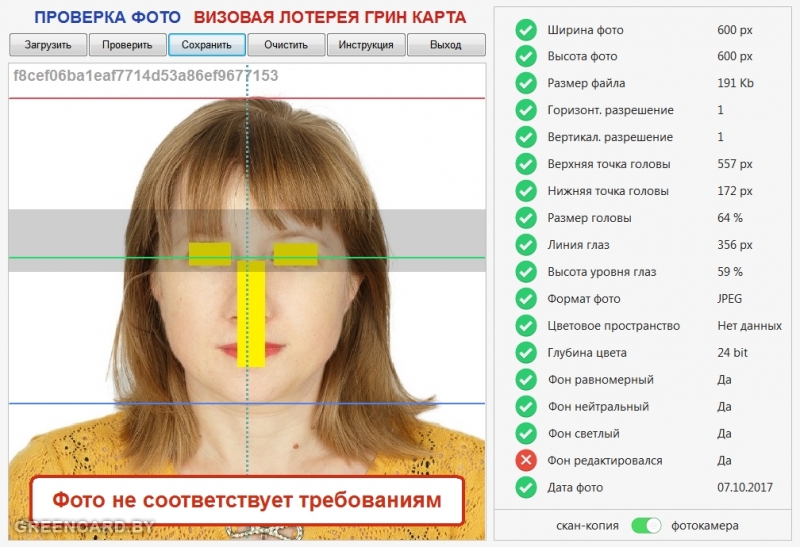
Task: Click the file hash text above the photo
Action: [x=146, y=76]
